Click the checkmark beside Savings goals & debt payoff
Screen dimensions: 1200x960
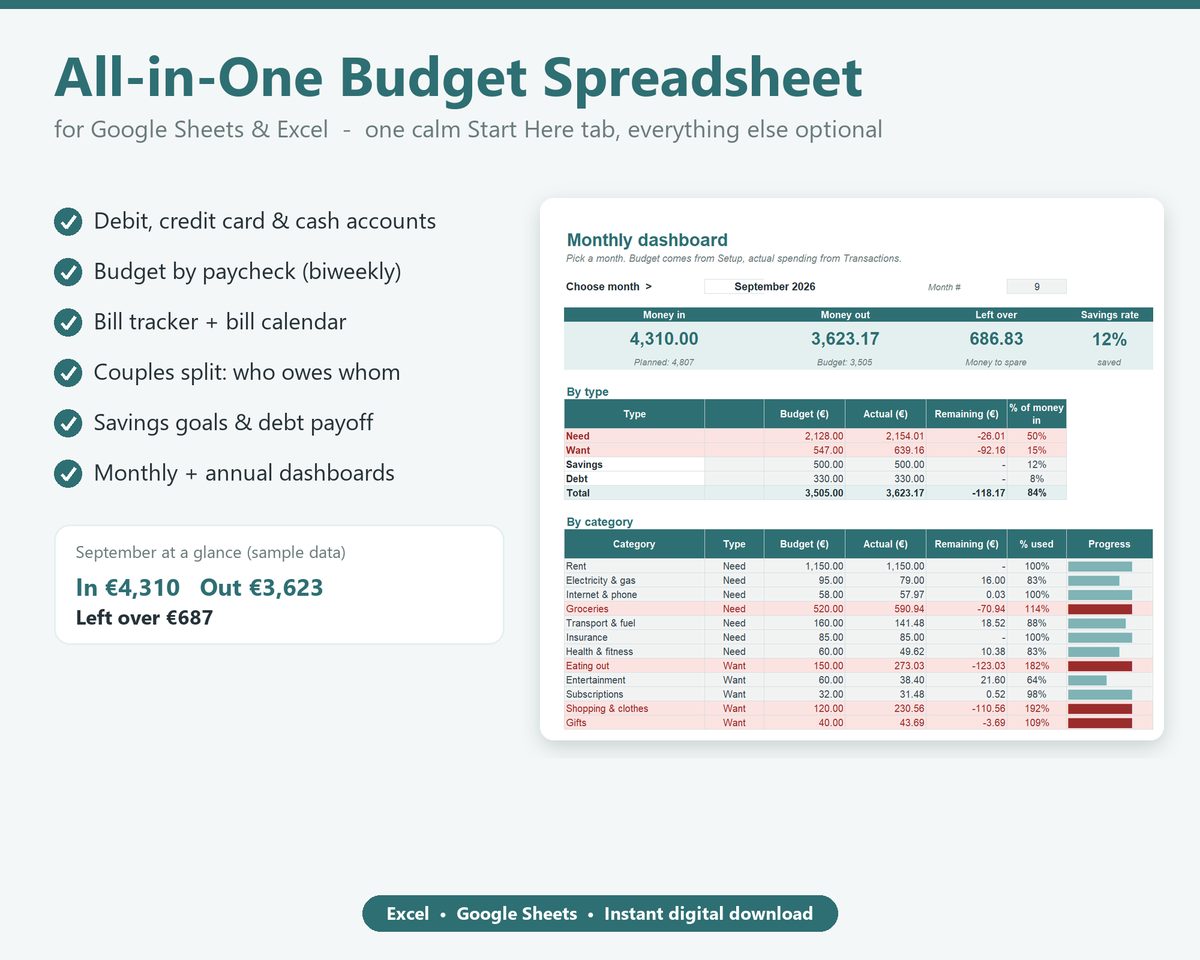[68, 423]
